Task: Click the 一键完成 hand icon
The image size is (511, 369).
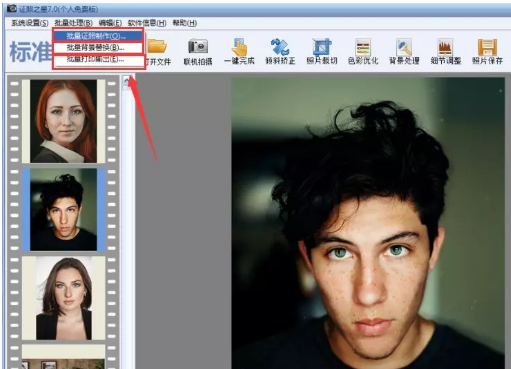Action: pyautogui.click(x=239, y=47)
